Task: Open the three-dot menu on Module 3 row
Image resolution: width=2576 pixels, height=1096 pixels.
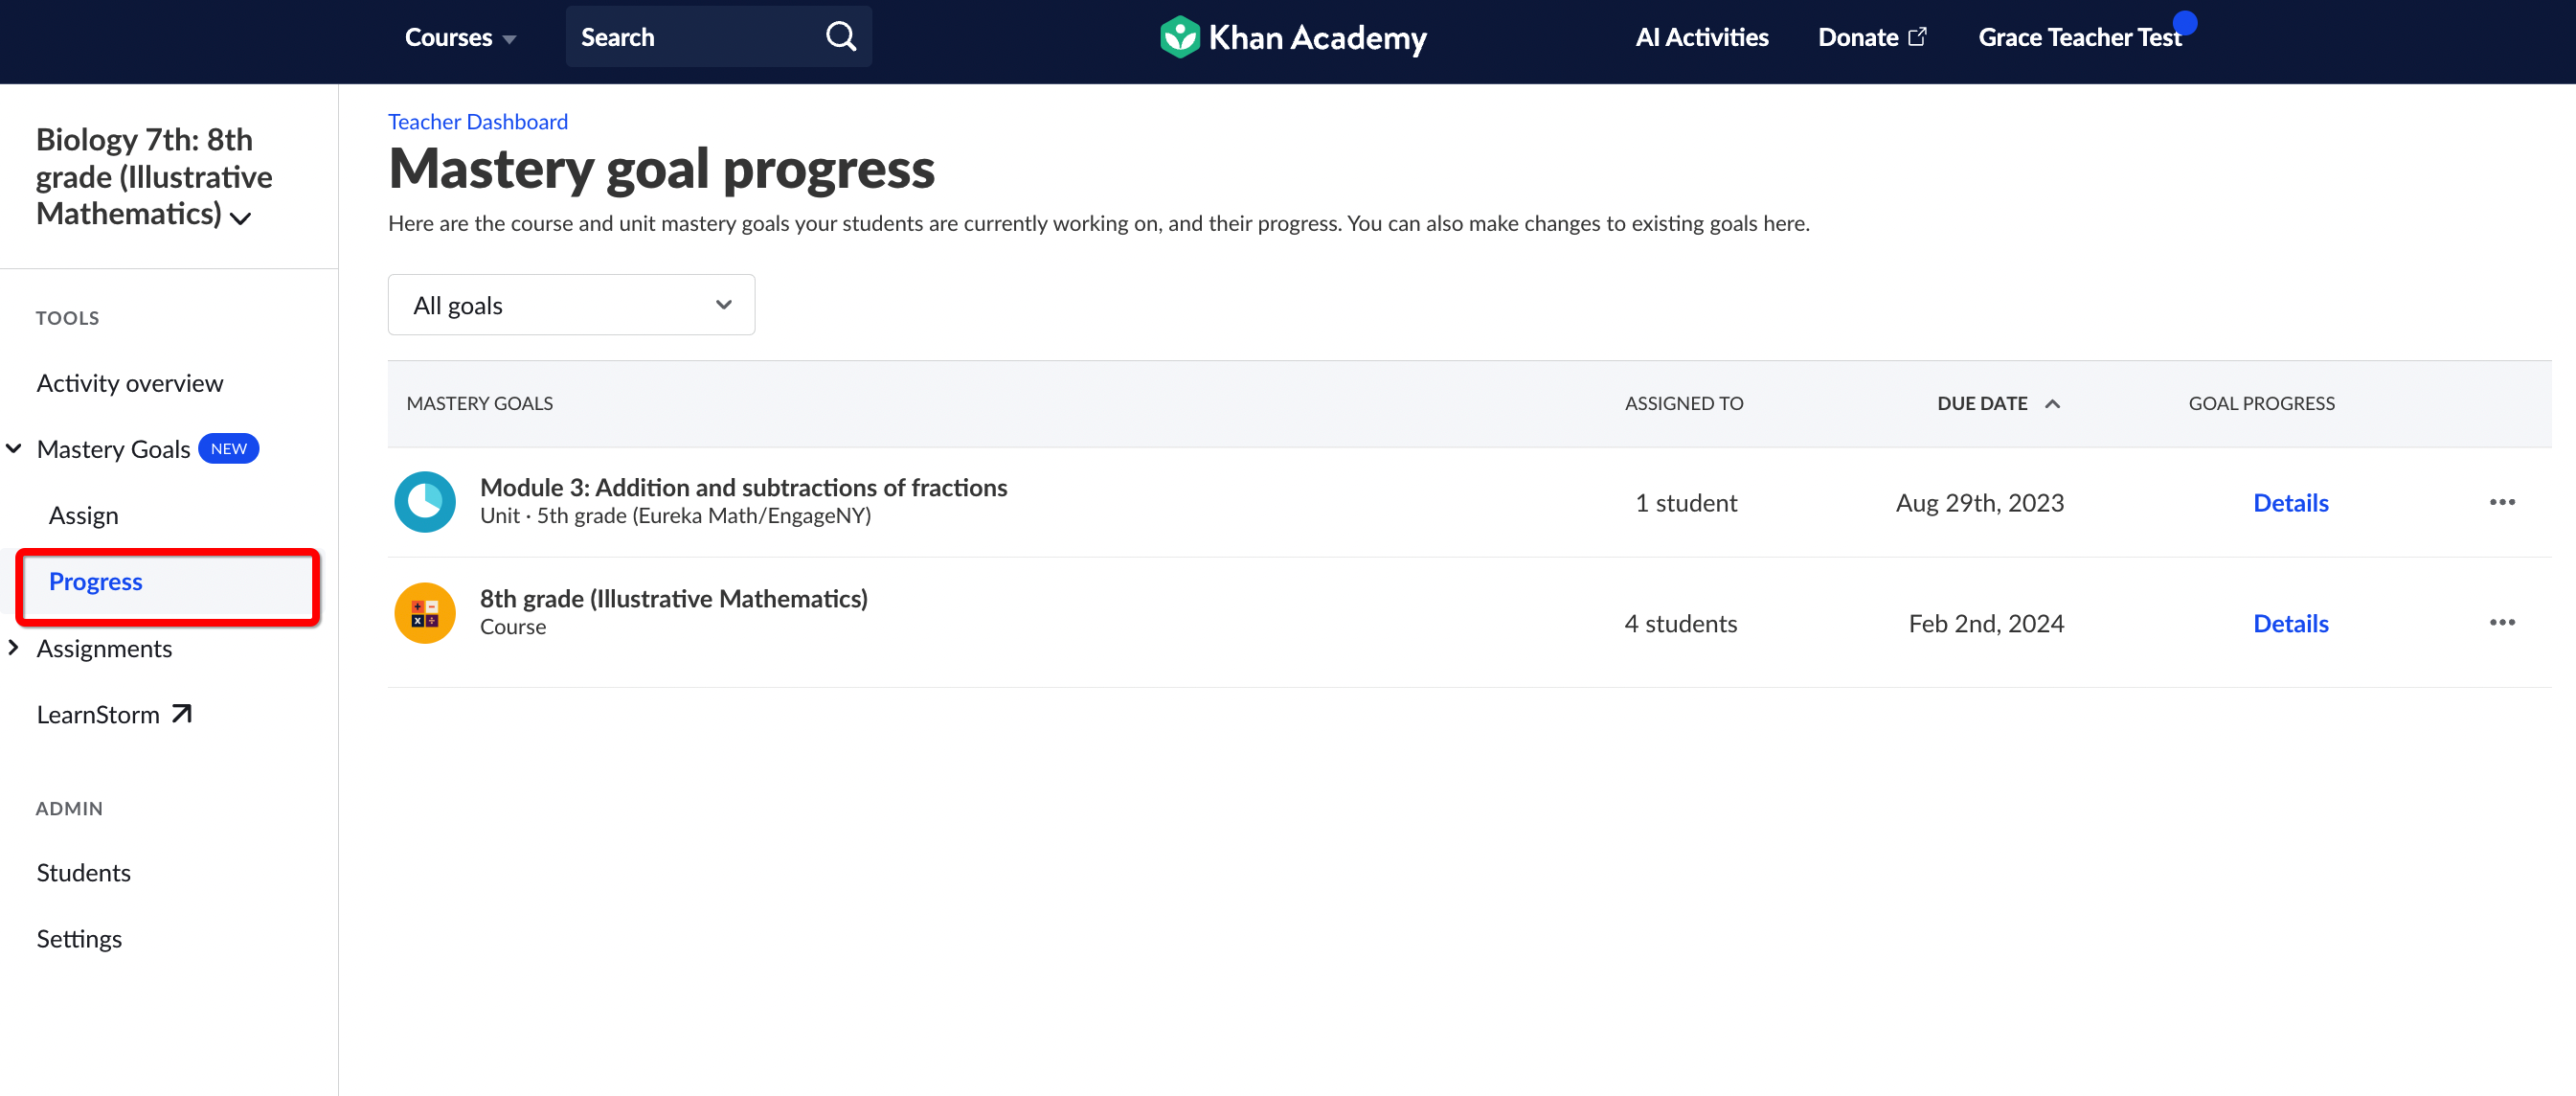Action: pos(2503,502)
